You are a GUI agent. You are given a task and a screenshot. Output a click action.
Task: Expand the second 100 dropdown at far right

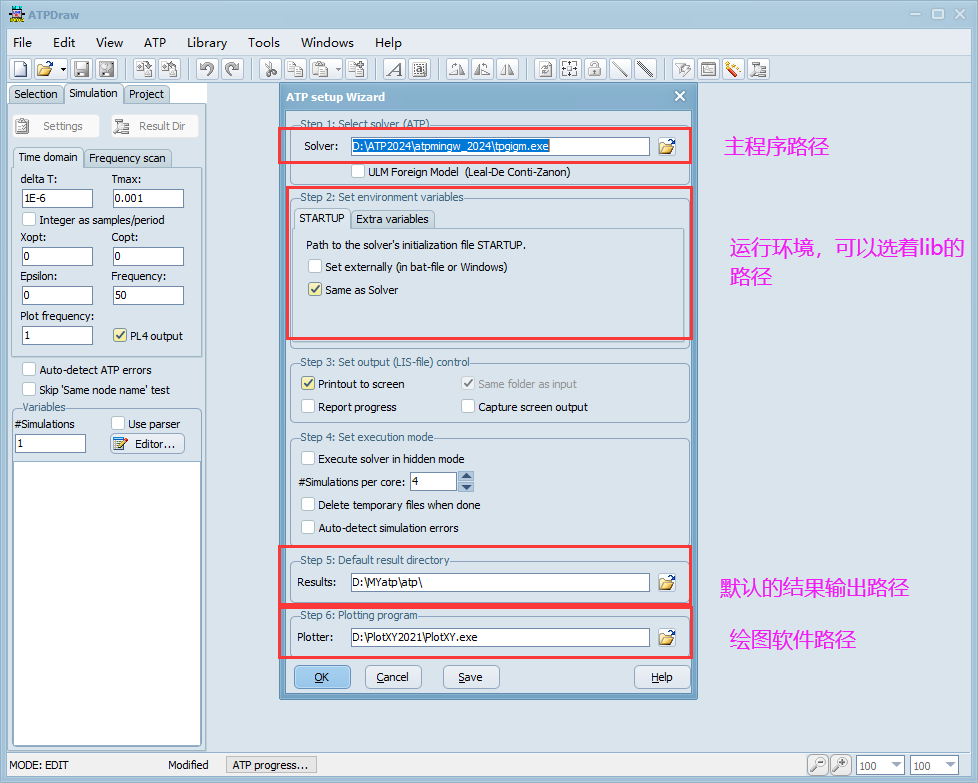tap(949, 766)
